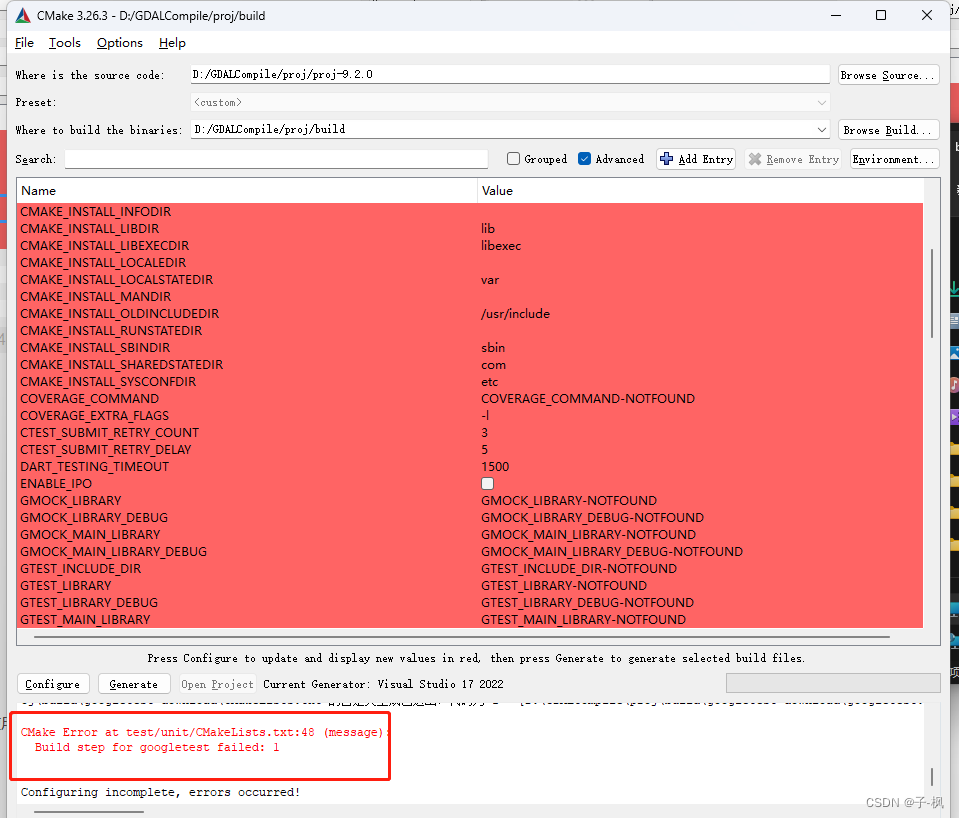Expand the build binaries path dropdown
Screen dimensions: 959x818
tap(822, 129)
